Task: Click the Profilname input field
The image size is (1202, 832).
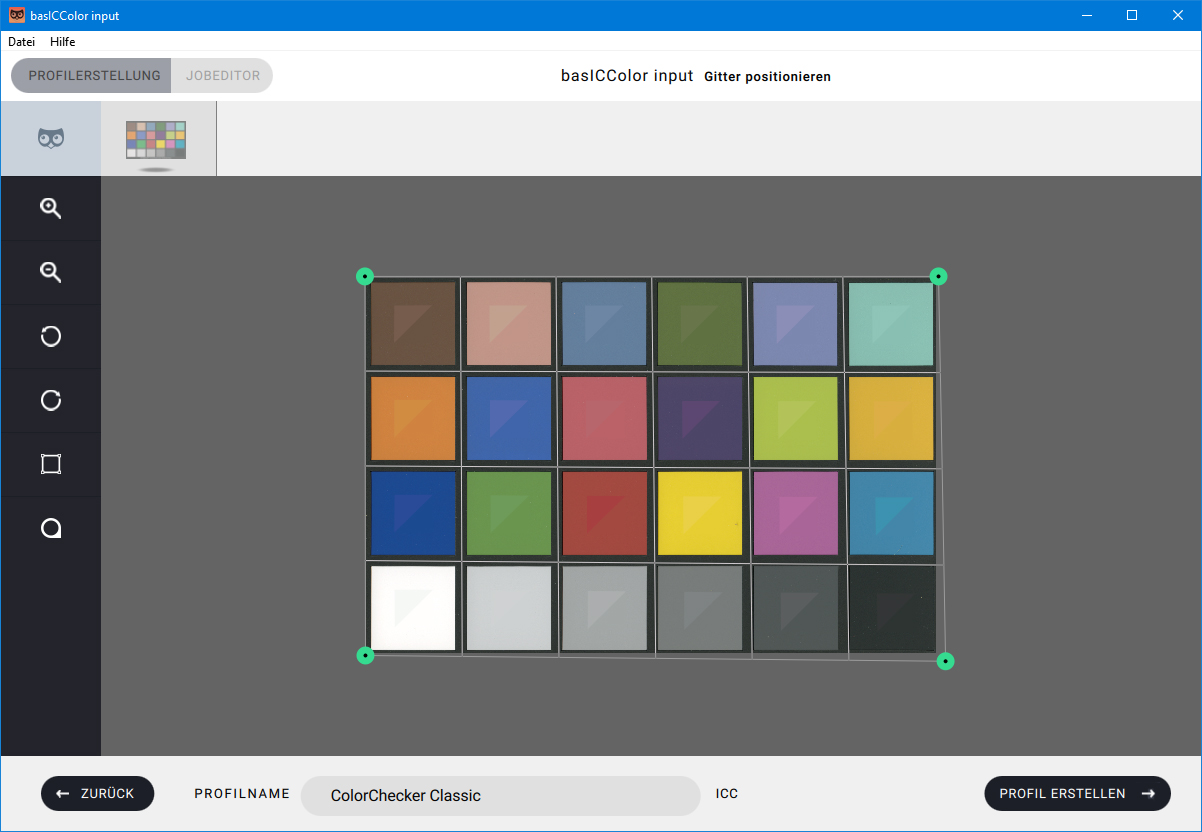Action: (500, 796)
